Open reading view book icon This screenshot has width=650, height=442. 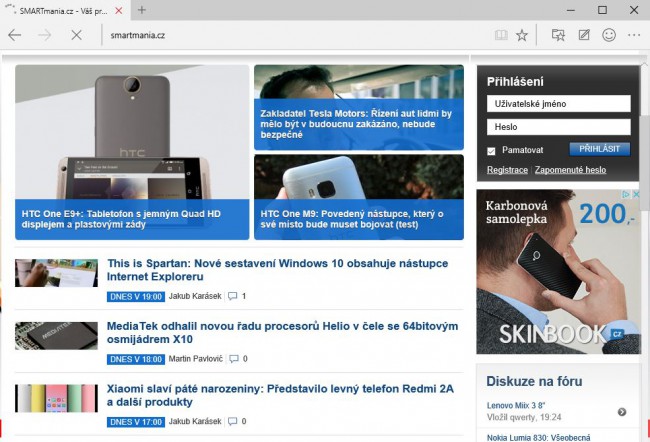(x=501, y=35)
